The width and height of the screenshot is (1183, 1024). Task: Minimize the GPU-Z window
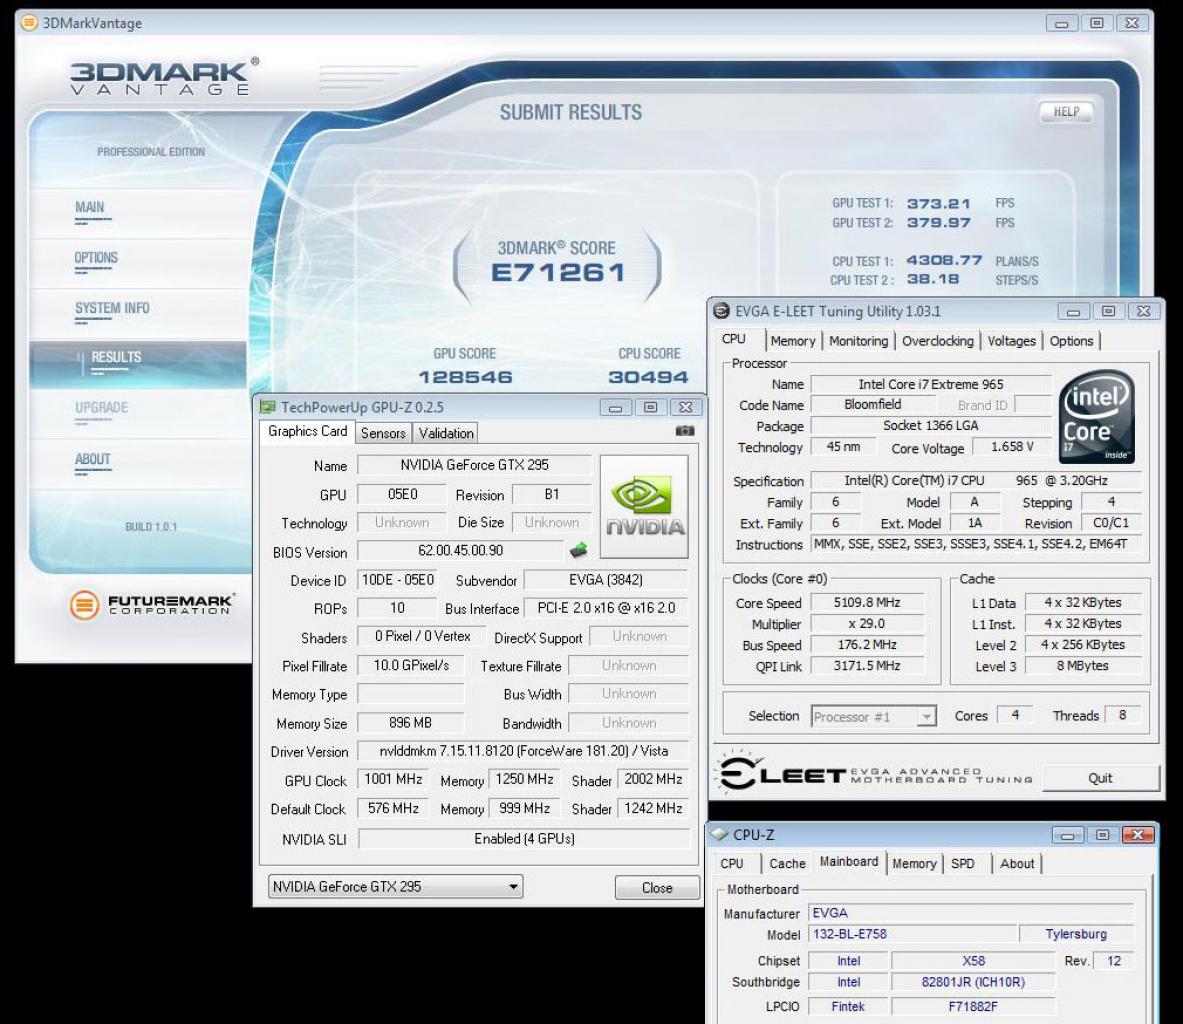pos(616,407)
